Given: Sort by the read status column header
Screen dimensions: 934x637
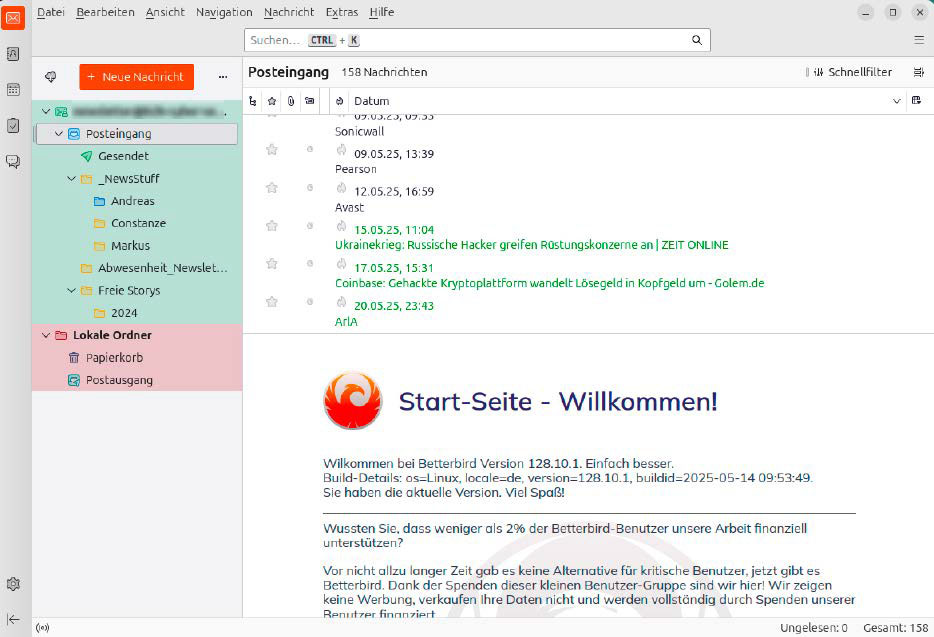Looking at the screenshot, I should point(310,101).
